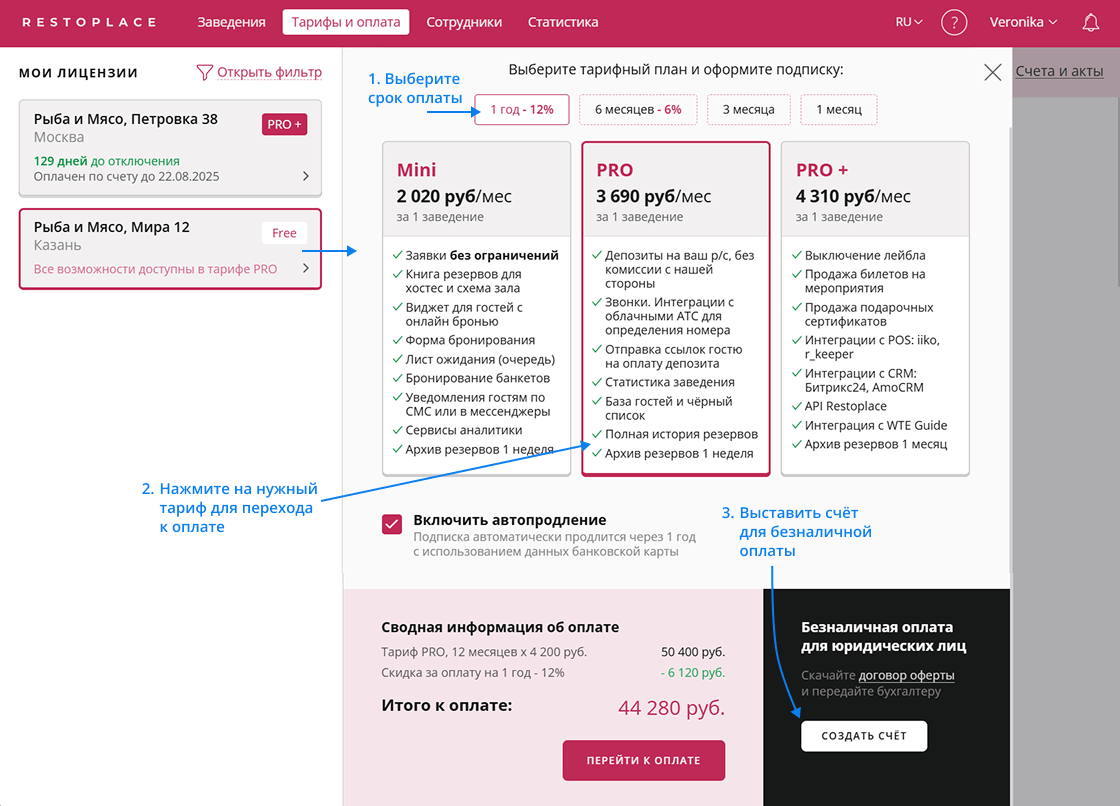This screenshot has height=806, width=1120.
Task: Expand the Veronika user menu
Action: pyautogui.click(x=1023, y=22)
